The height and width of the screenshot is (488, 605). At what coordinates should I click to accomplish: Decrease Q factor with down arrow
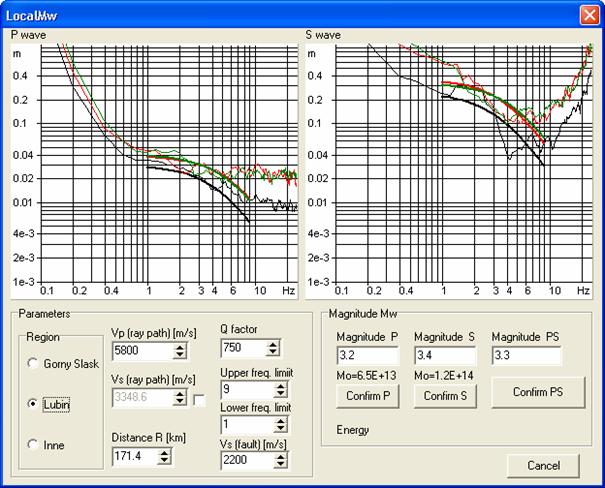point(273,352)
